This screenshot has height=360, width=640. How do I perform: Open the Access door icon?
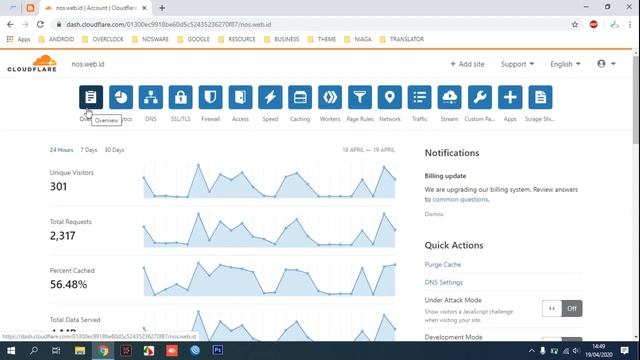pos(240,97)
